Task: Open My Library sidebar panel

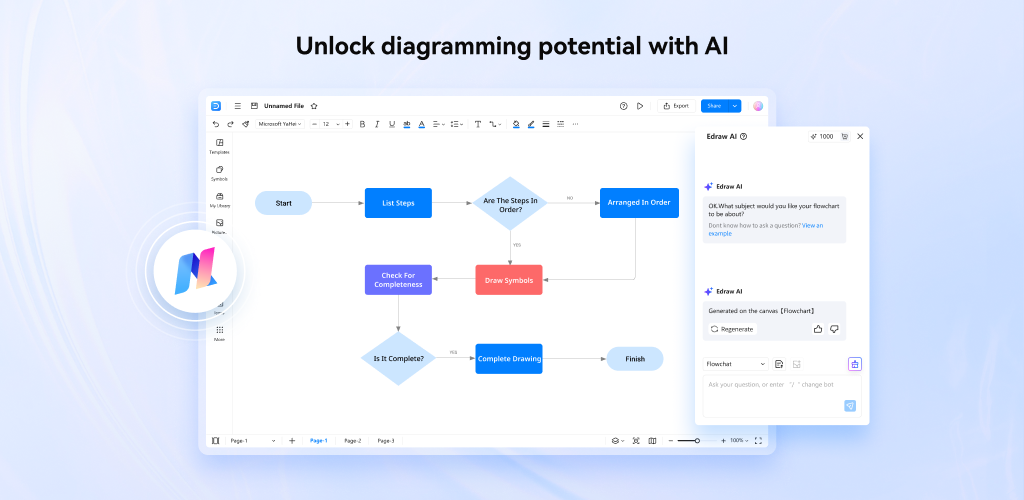Action: point(219,200)
